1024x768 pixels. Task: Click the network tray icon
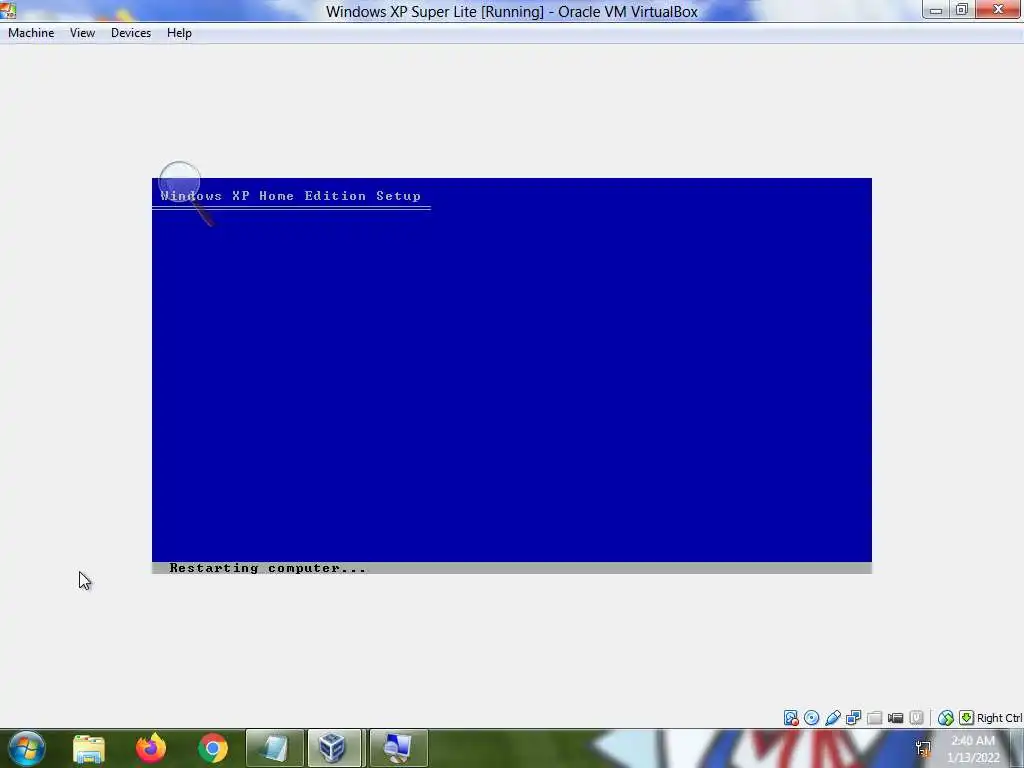[x=923, y=748]
